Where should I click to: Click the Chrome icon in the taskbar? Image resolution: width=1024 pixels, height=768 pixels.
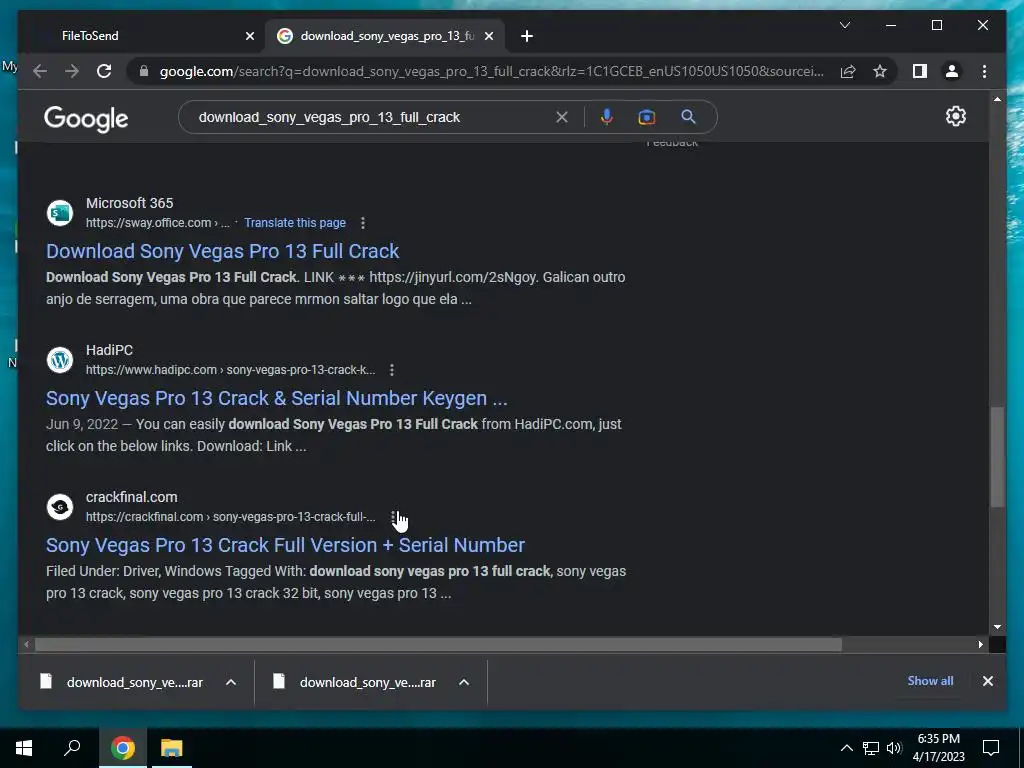pyautogui.click(x=122, y=748)
